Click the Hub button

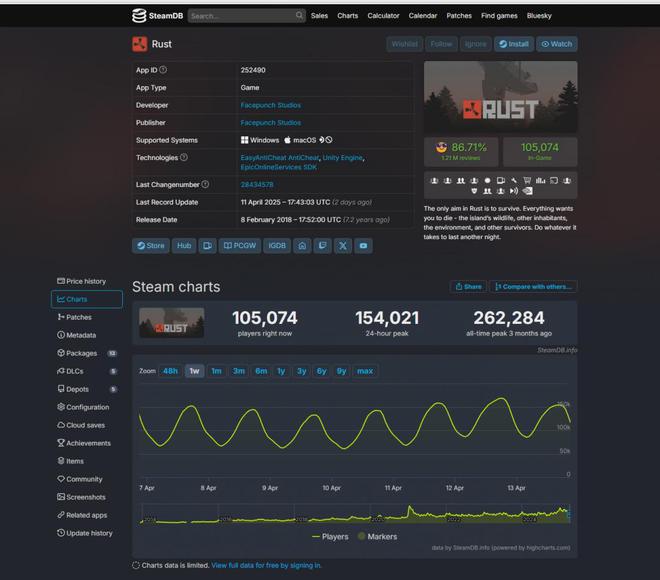(184, 246)
